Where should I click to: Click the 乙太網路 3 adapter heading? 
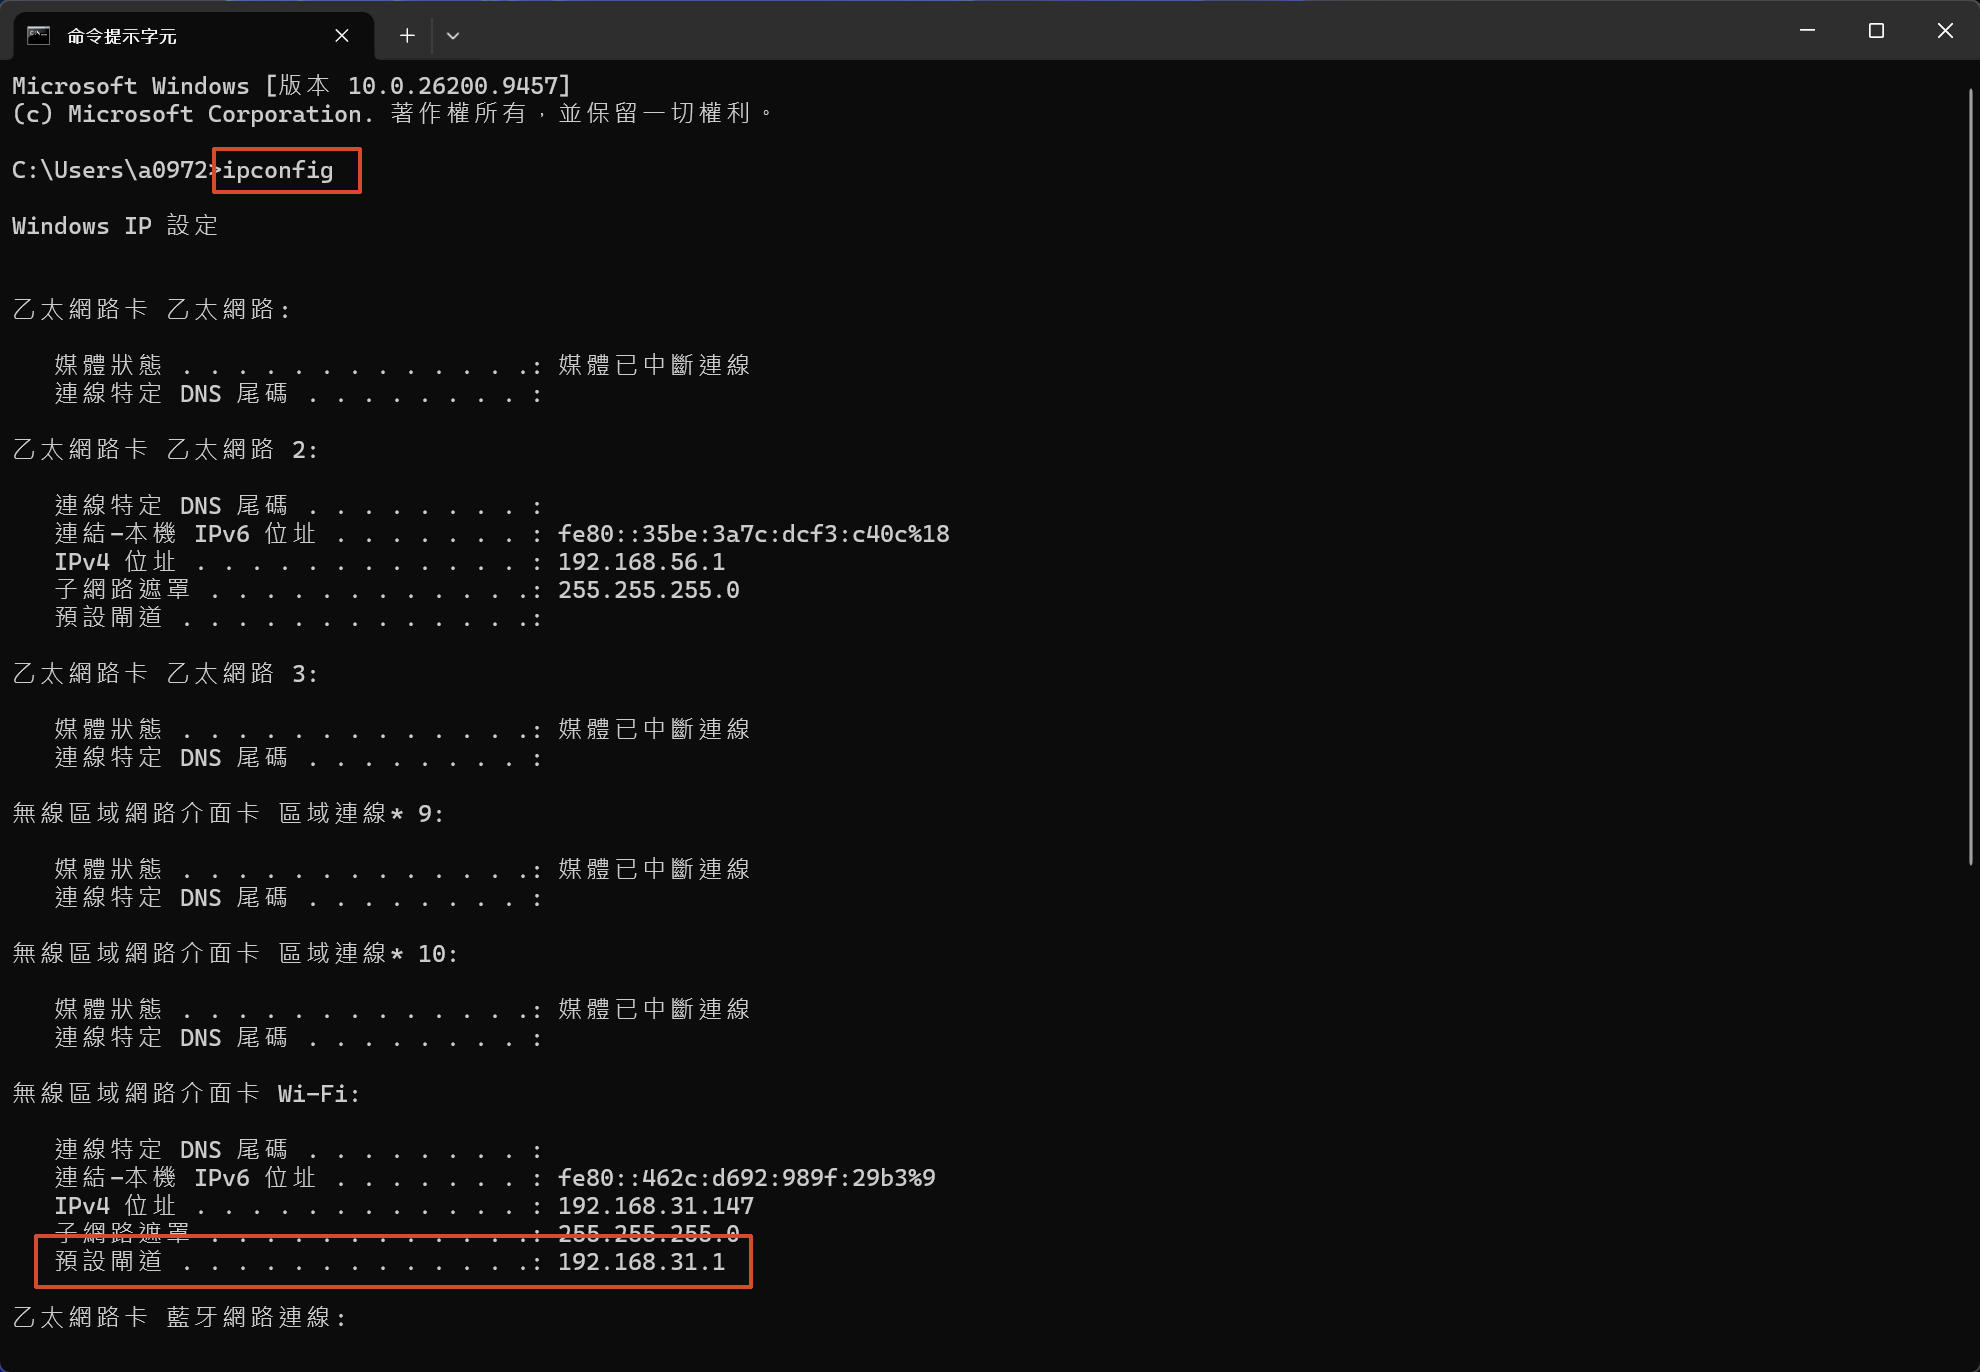(165, 674)
